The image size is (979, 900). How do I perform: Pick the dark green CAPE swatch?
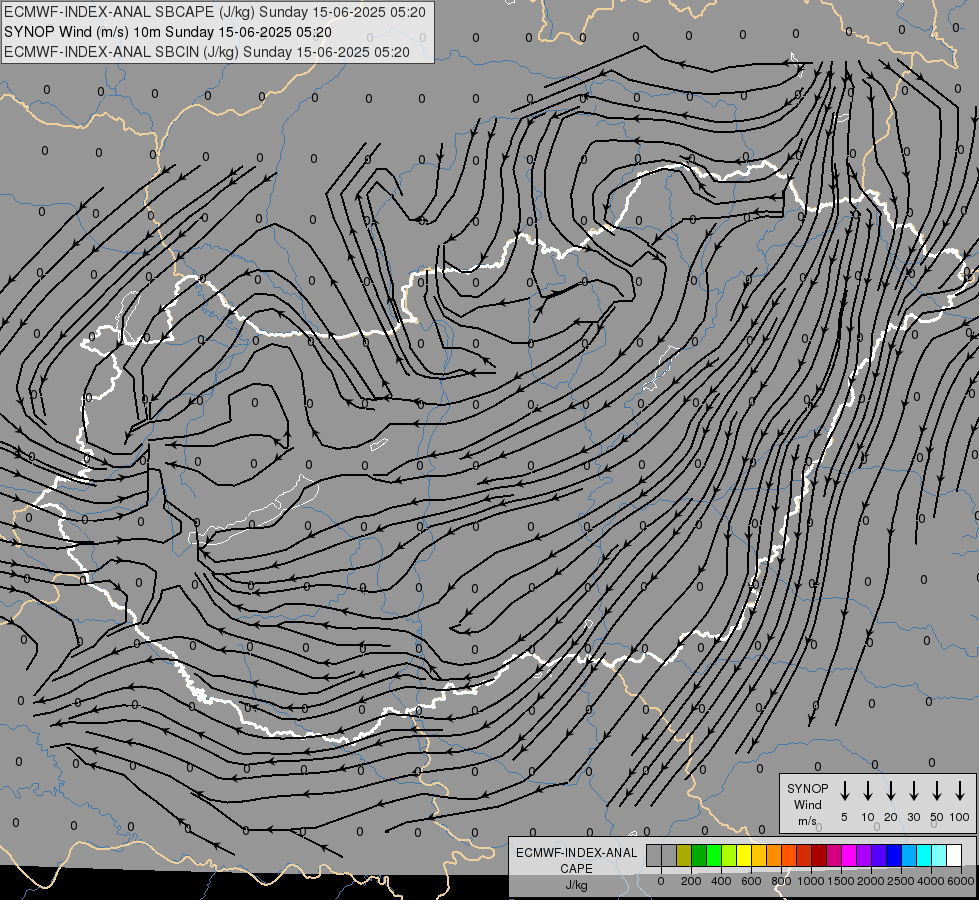pos(699,855)
